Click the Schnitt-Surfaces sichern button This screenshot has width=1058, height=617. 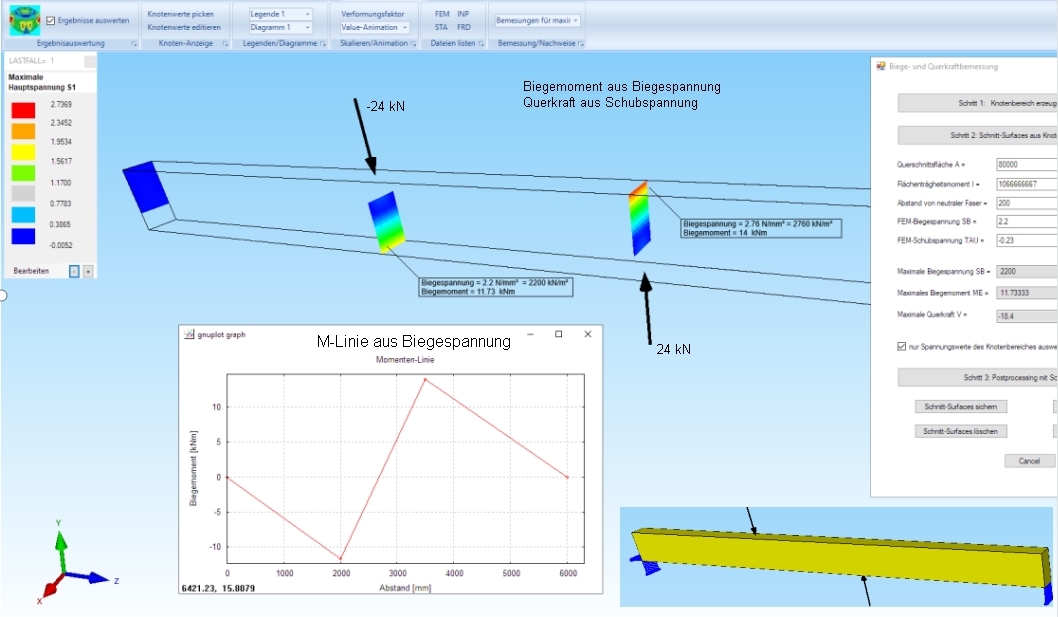[x=961, y=406]
